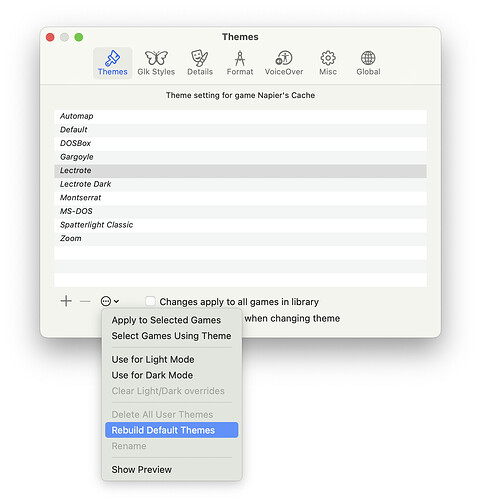Select the Lectrote Dark theme row

coord(240,184)
